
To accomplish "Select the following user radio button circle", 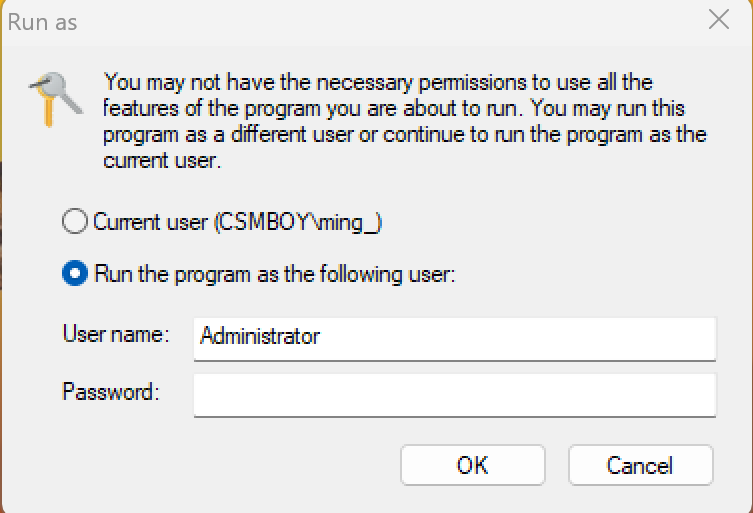I will (75, 273).
